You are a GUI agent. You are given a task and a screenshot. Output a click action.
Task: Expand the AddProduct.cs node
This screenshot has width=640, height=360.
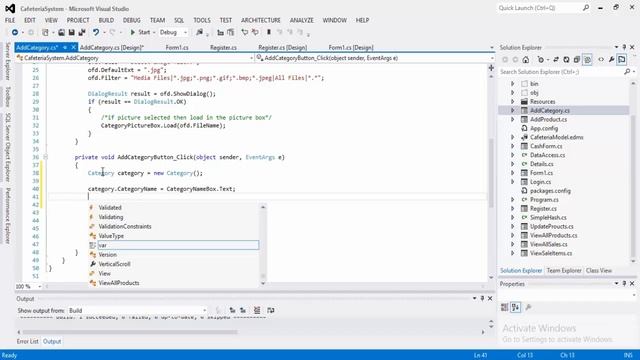click(513, 120)
